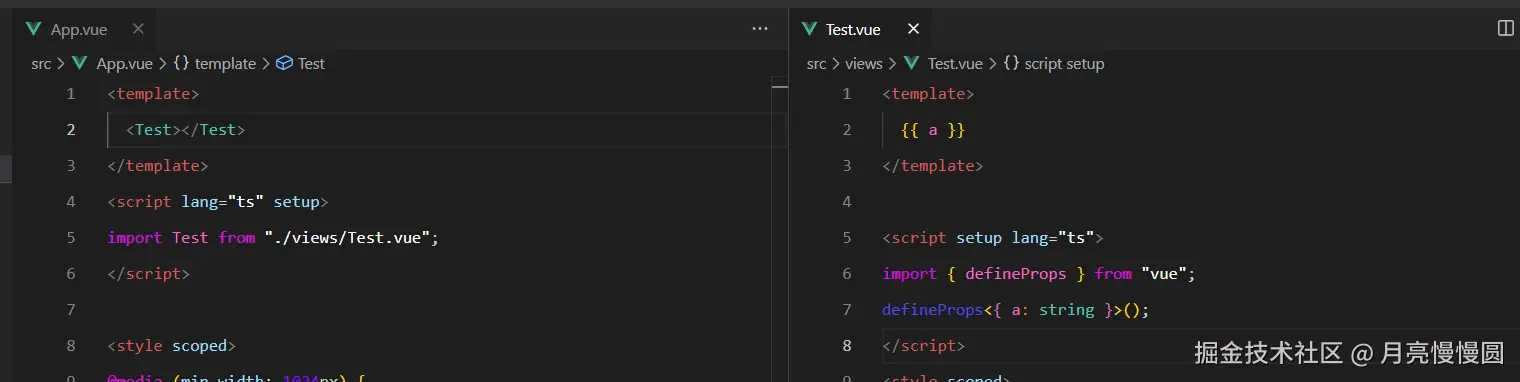Click '<style scoped>' line in App.vue
The image size is (1520, 382).
pos(172,345)
